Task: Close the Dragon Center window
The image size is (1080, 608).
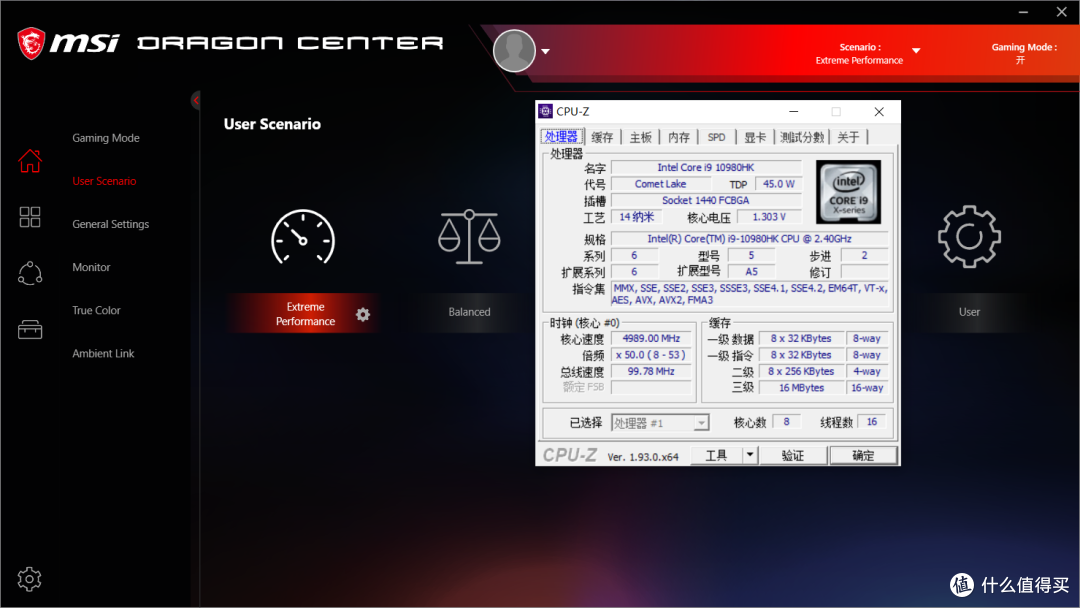Action: click(x=1061, y=12)
